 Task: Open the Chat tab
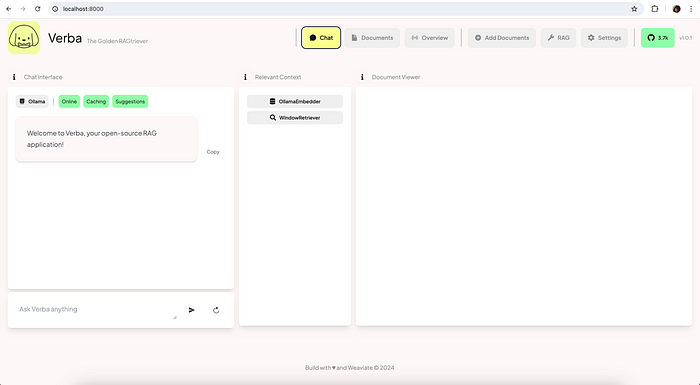click(321, 38)
